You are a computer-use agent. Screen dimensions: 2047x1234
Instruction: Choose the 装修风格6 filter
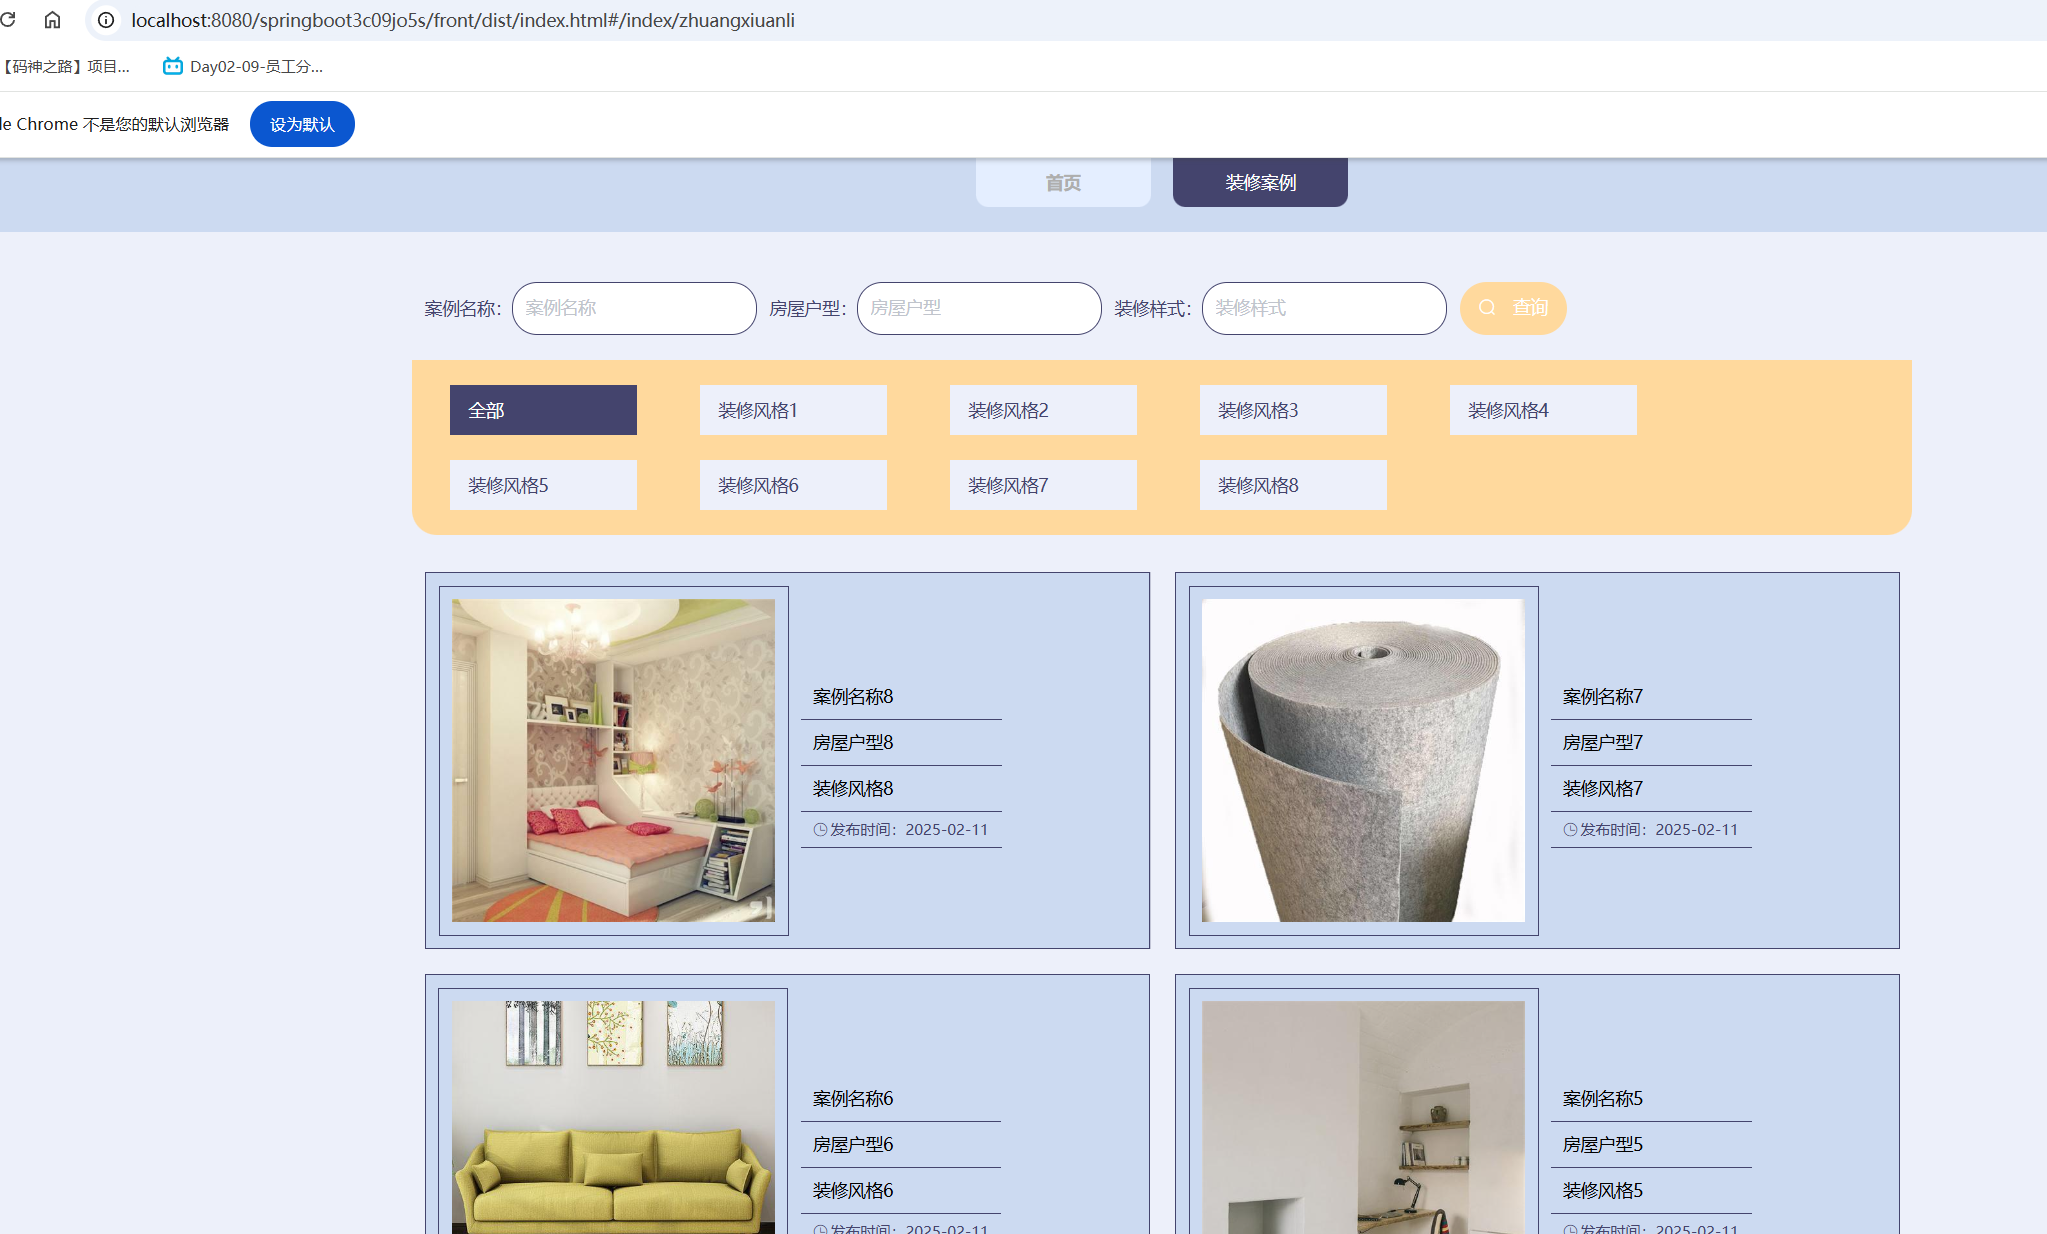[x=793, y=485]
